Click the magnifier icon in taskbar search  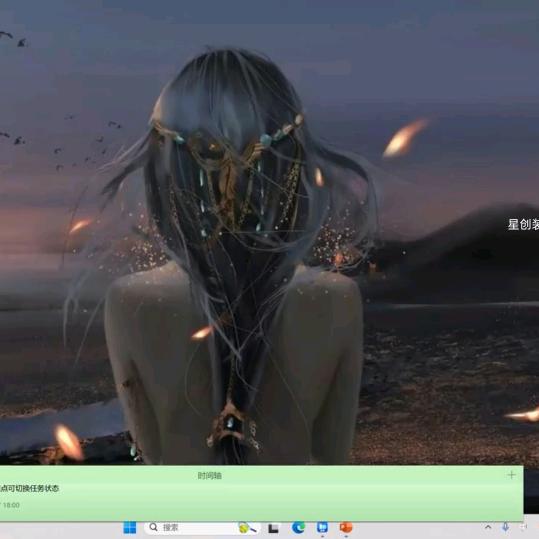click(153, 527)
